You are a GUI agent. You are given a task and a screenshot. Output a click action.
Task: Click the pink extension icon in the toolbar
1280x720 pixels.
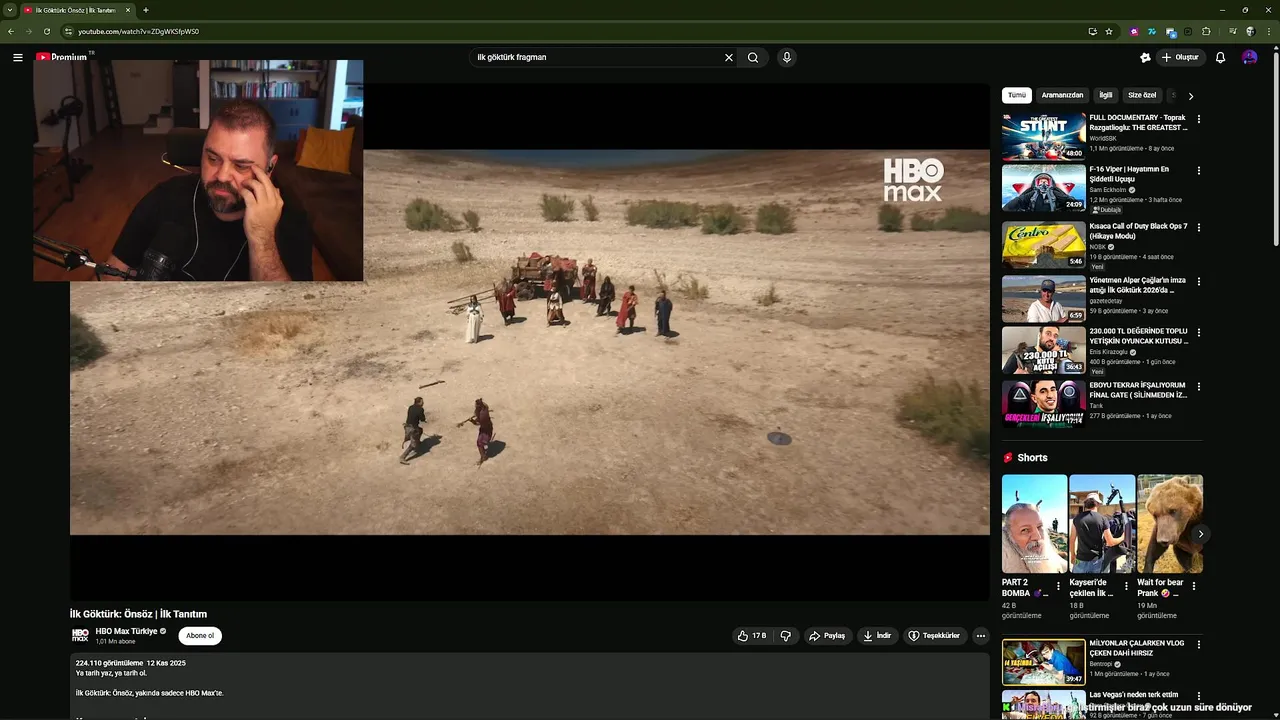point(1134,31)
